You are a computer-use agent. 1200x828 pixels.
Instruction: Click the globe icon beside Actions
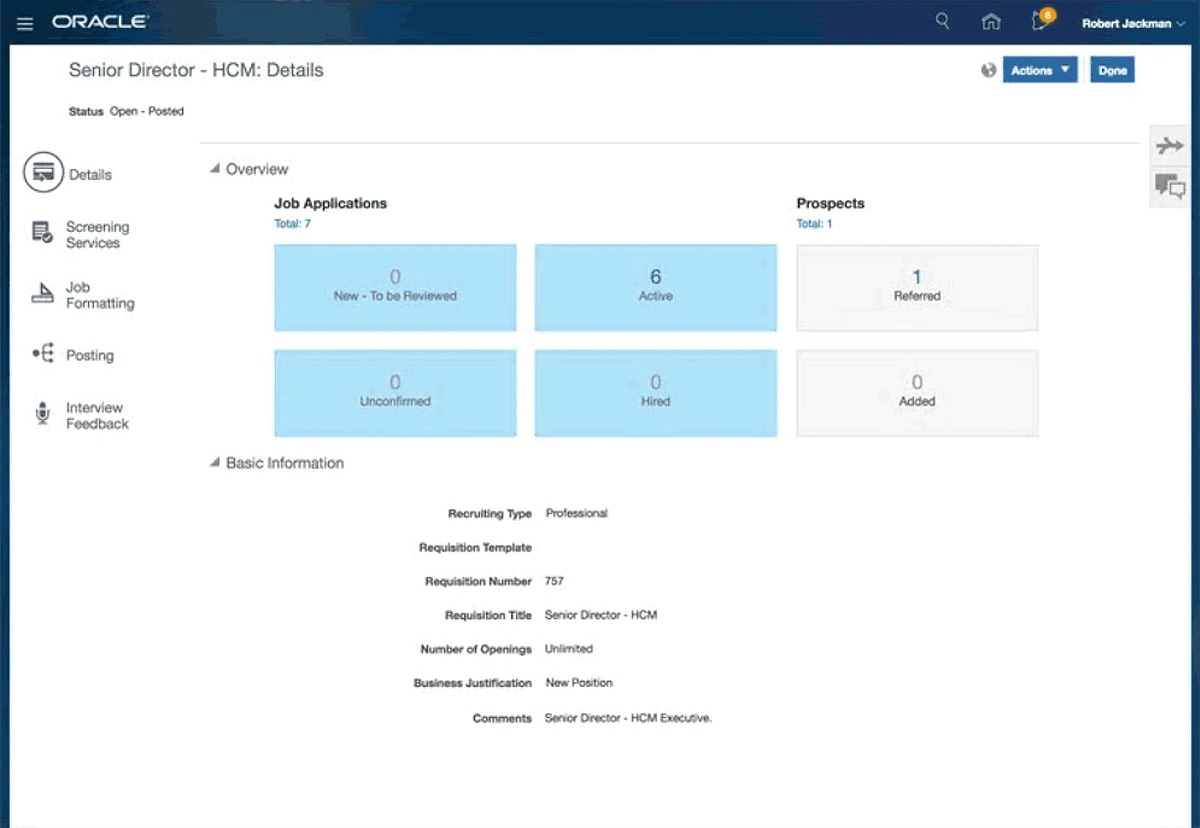pos(989,70)
